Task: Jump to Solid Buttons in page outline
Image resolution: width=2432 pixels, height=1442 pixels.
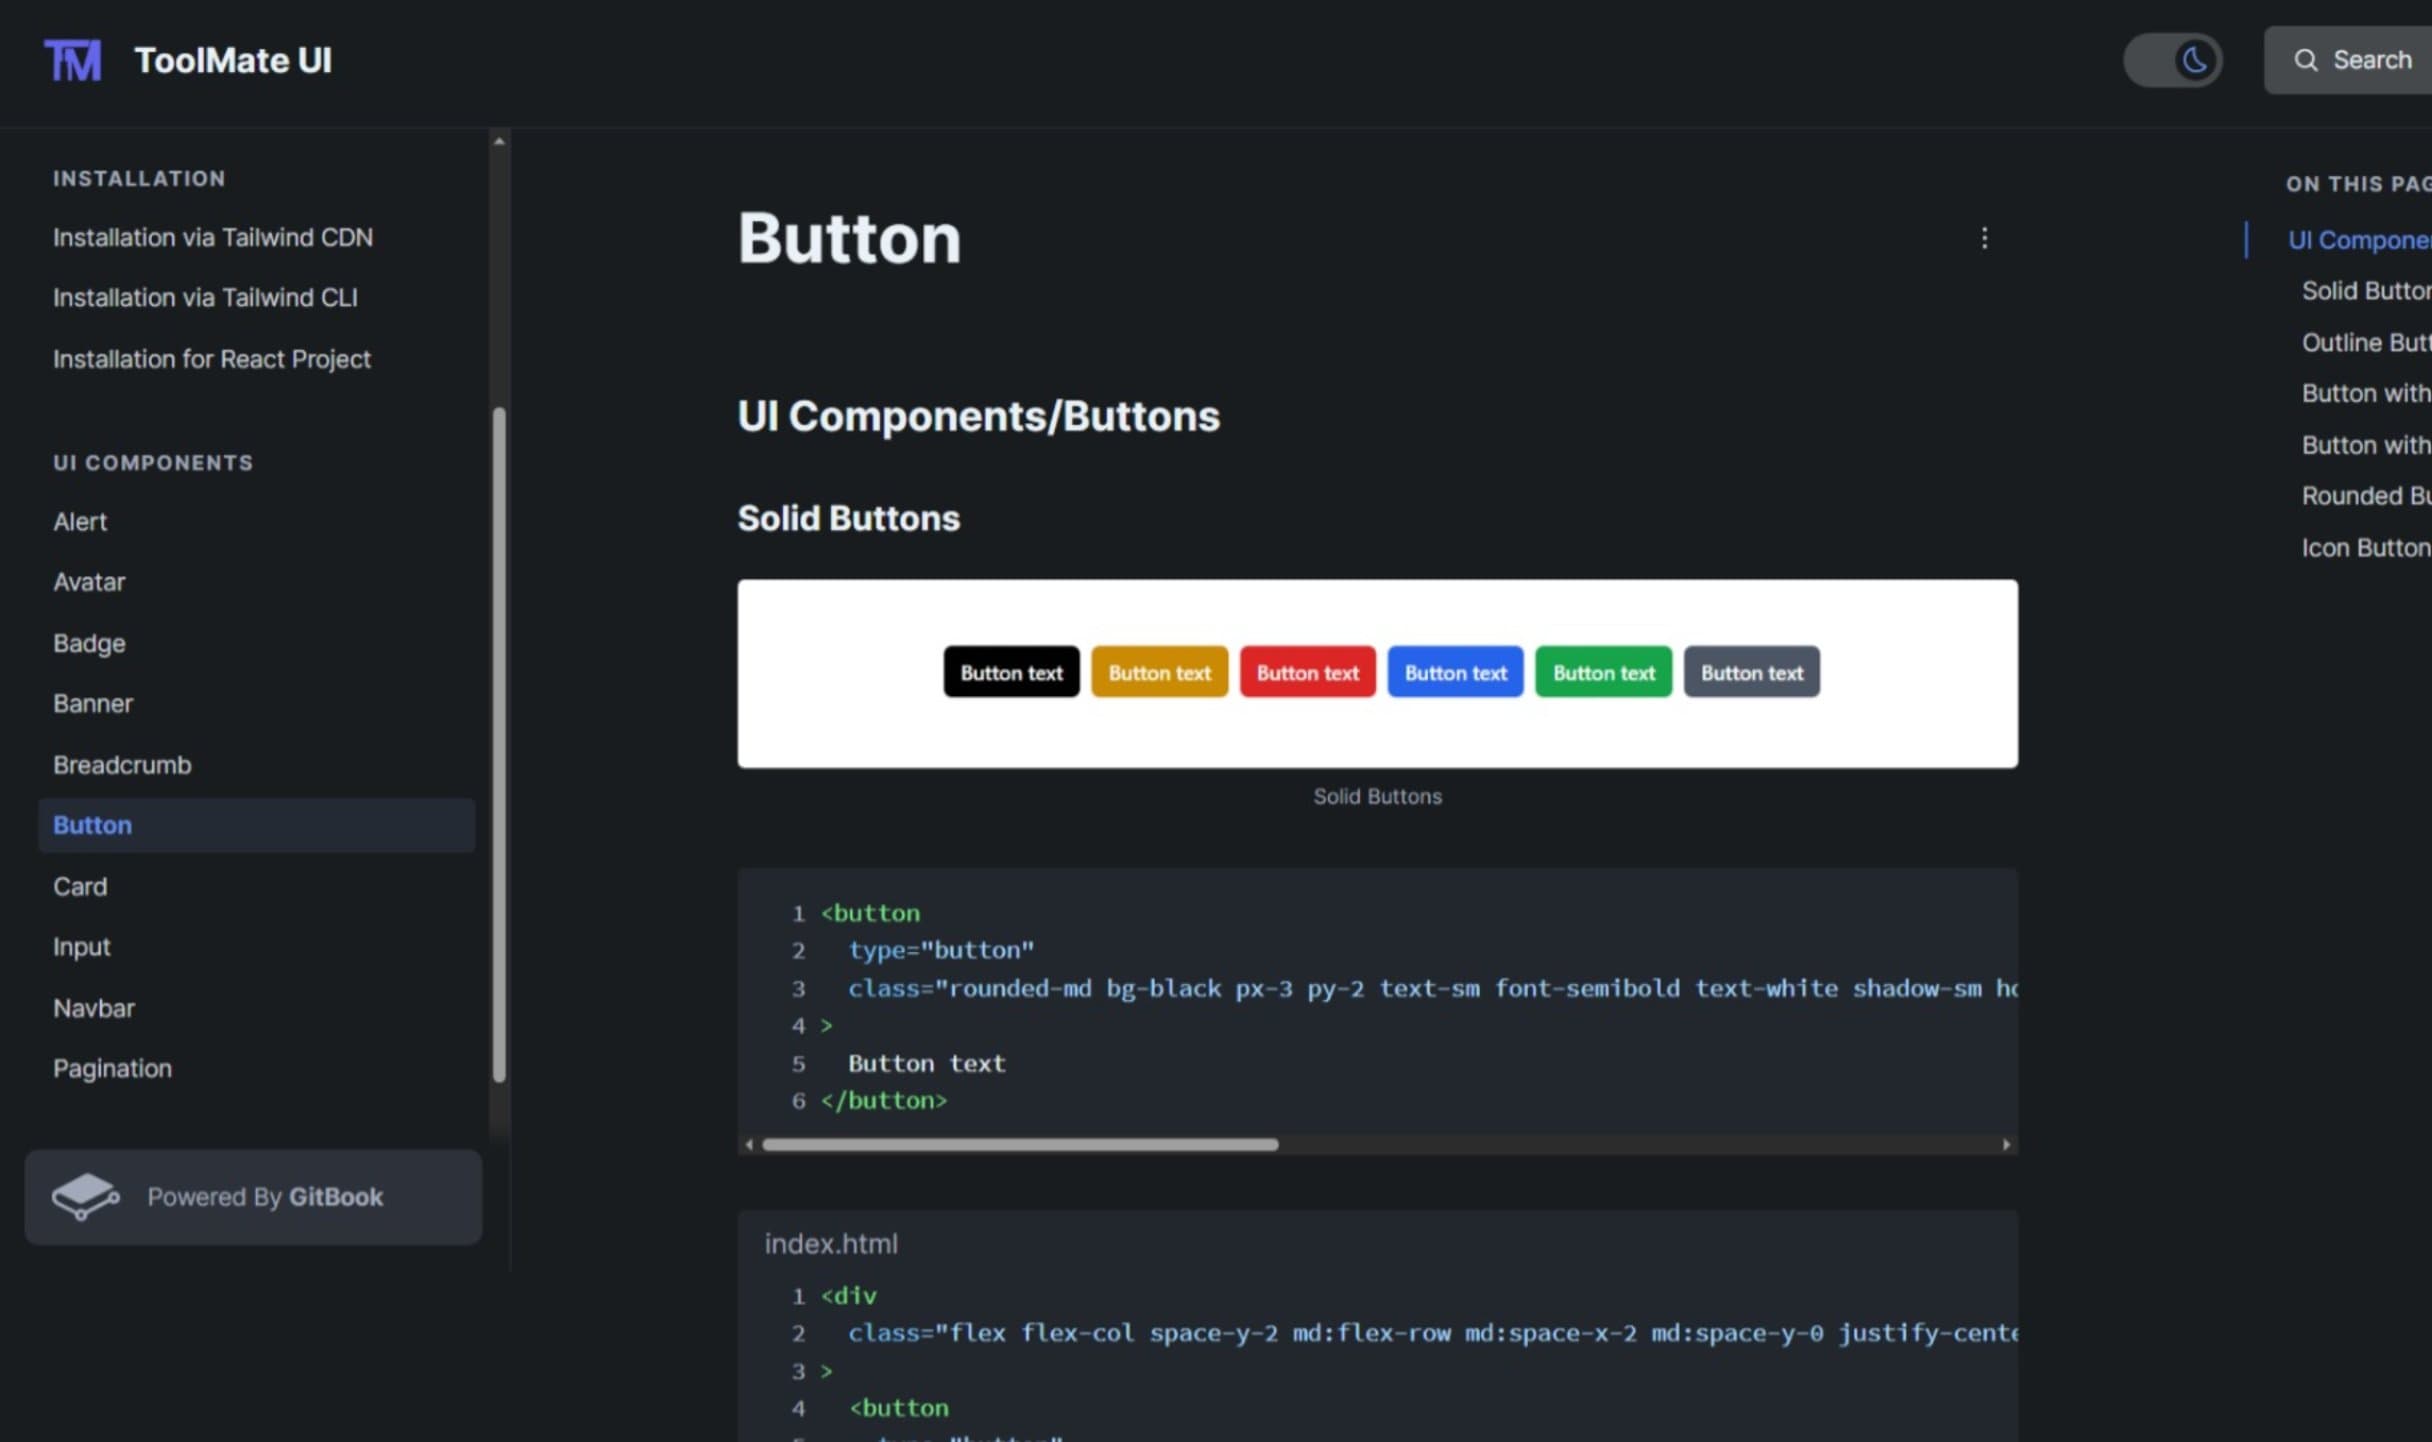Action: (2366, 291)
